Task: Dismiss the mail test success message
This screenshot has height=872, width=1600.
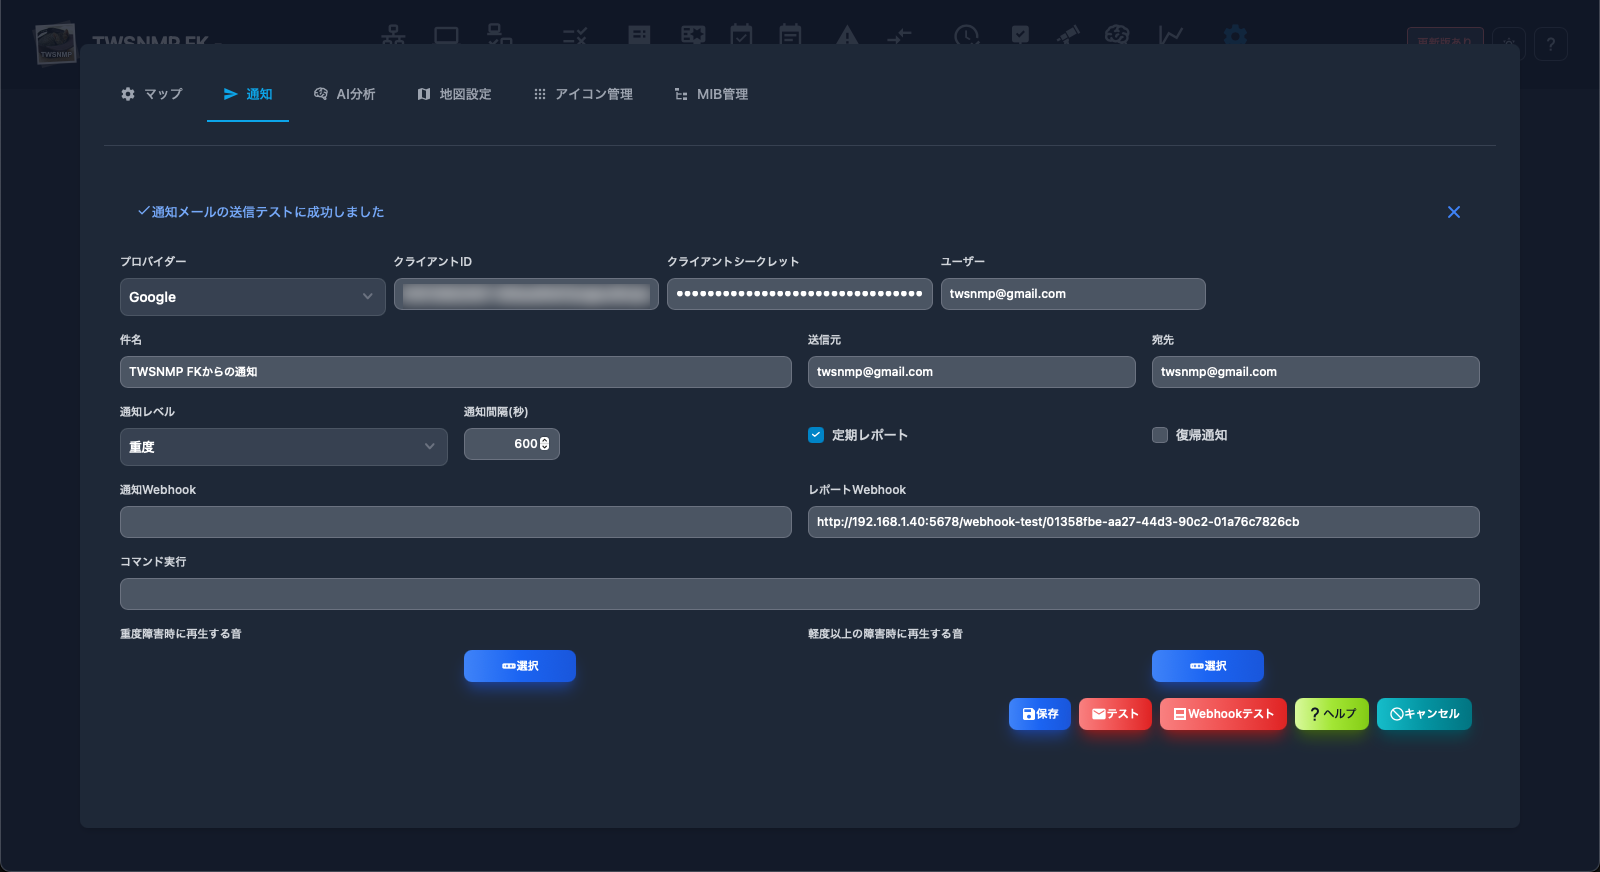Action: click(1454, 212)
